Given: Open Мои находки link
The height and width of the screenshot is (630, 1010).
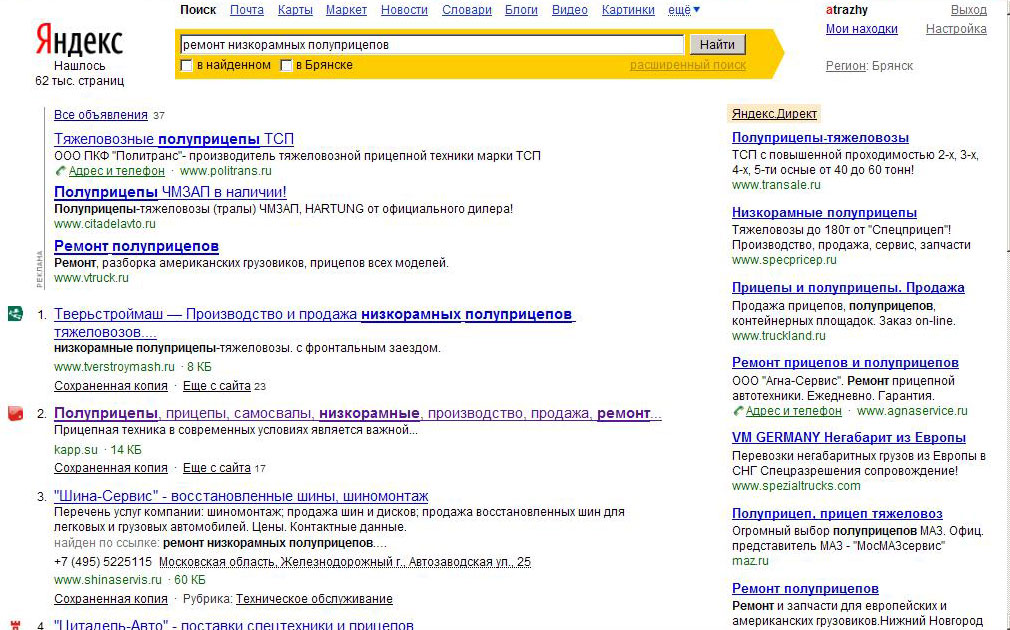Looking at the screenshot, I should pos(861,29).
